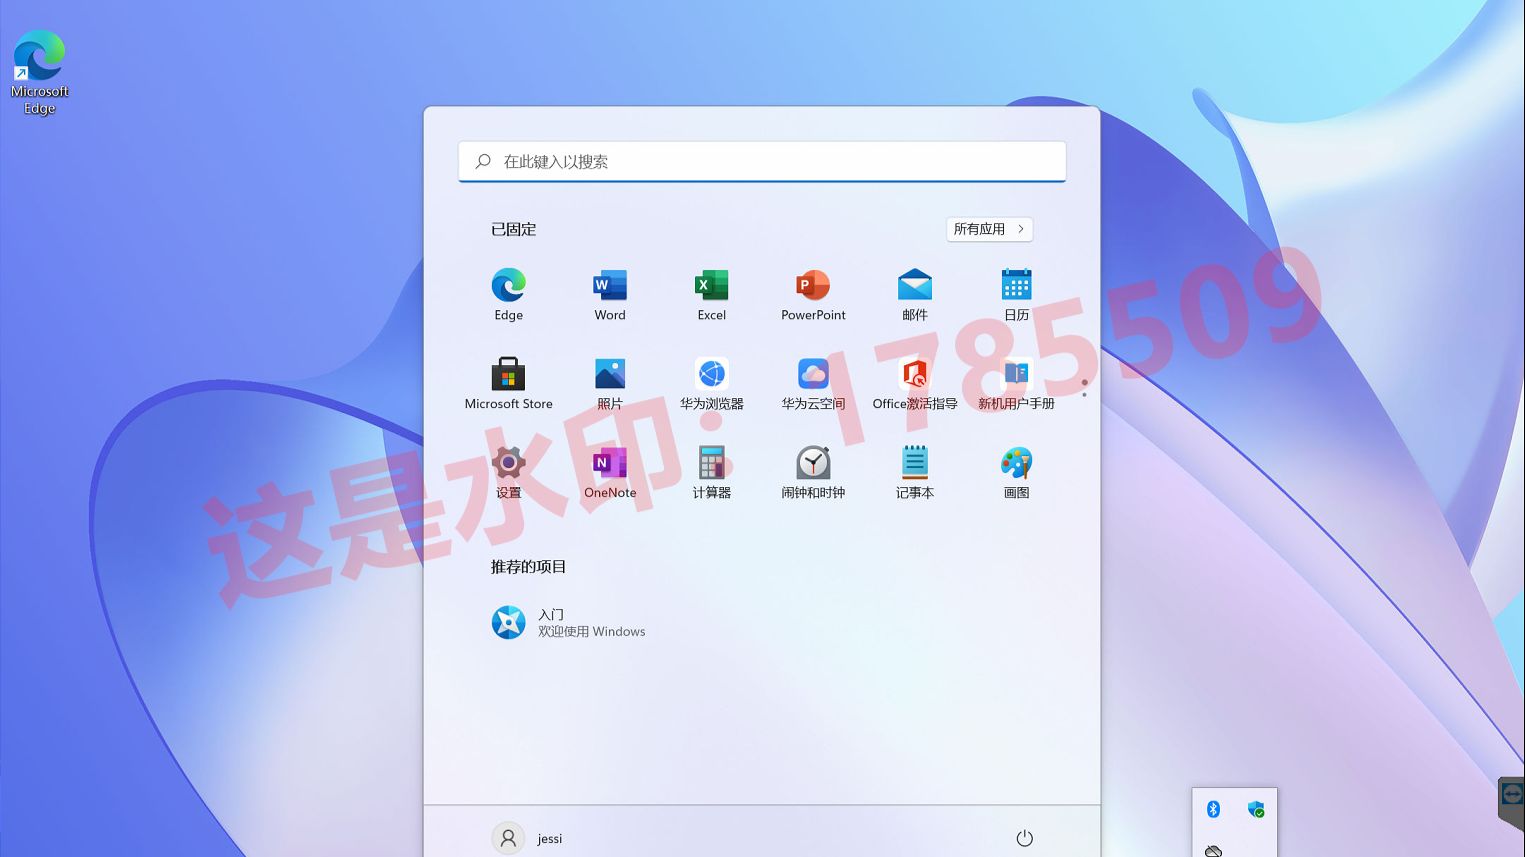Click the Bluetooth tray icon
The width and height of the screenshot is (1525, 857).
(1213, 809)
